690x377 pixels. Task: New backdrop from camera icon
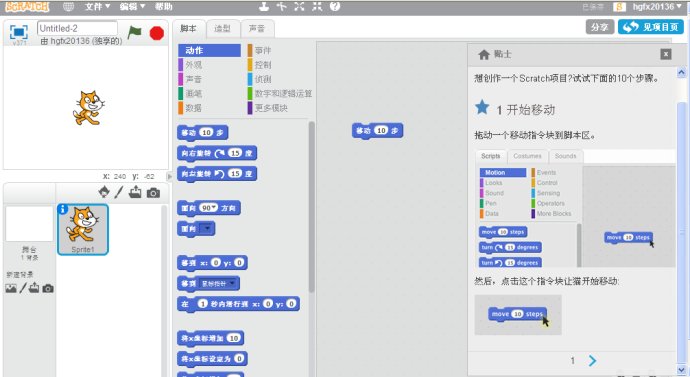click(48, 289)
